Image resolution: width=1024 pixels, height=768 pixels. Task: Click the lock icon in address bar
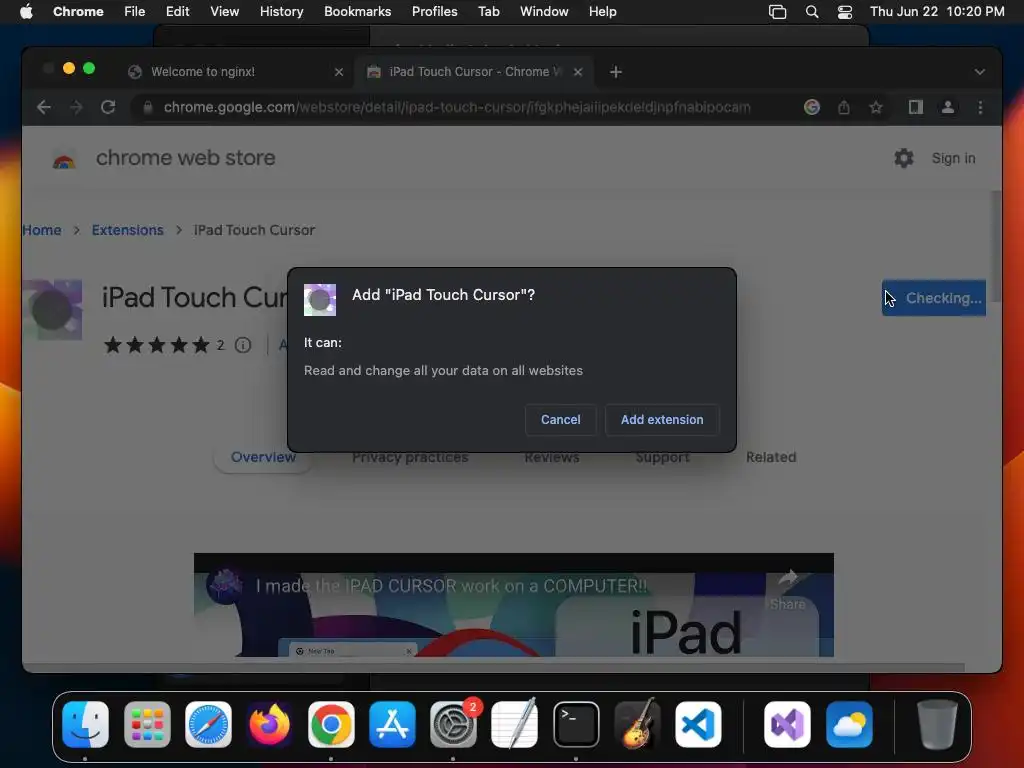coord(148,107)
